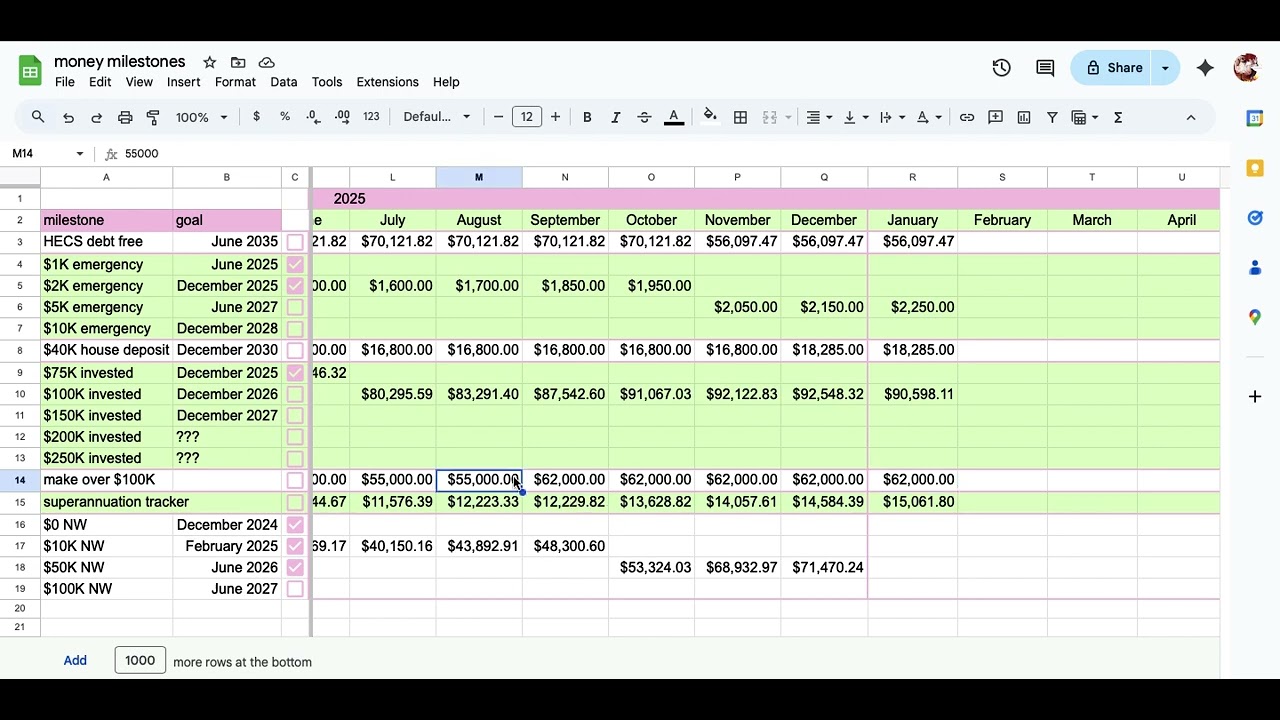Increase decimal places
This screenshot has height=720, width=1280.
tap(342, 117)
